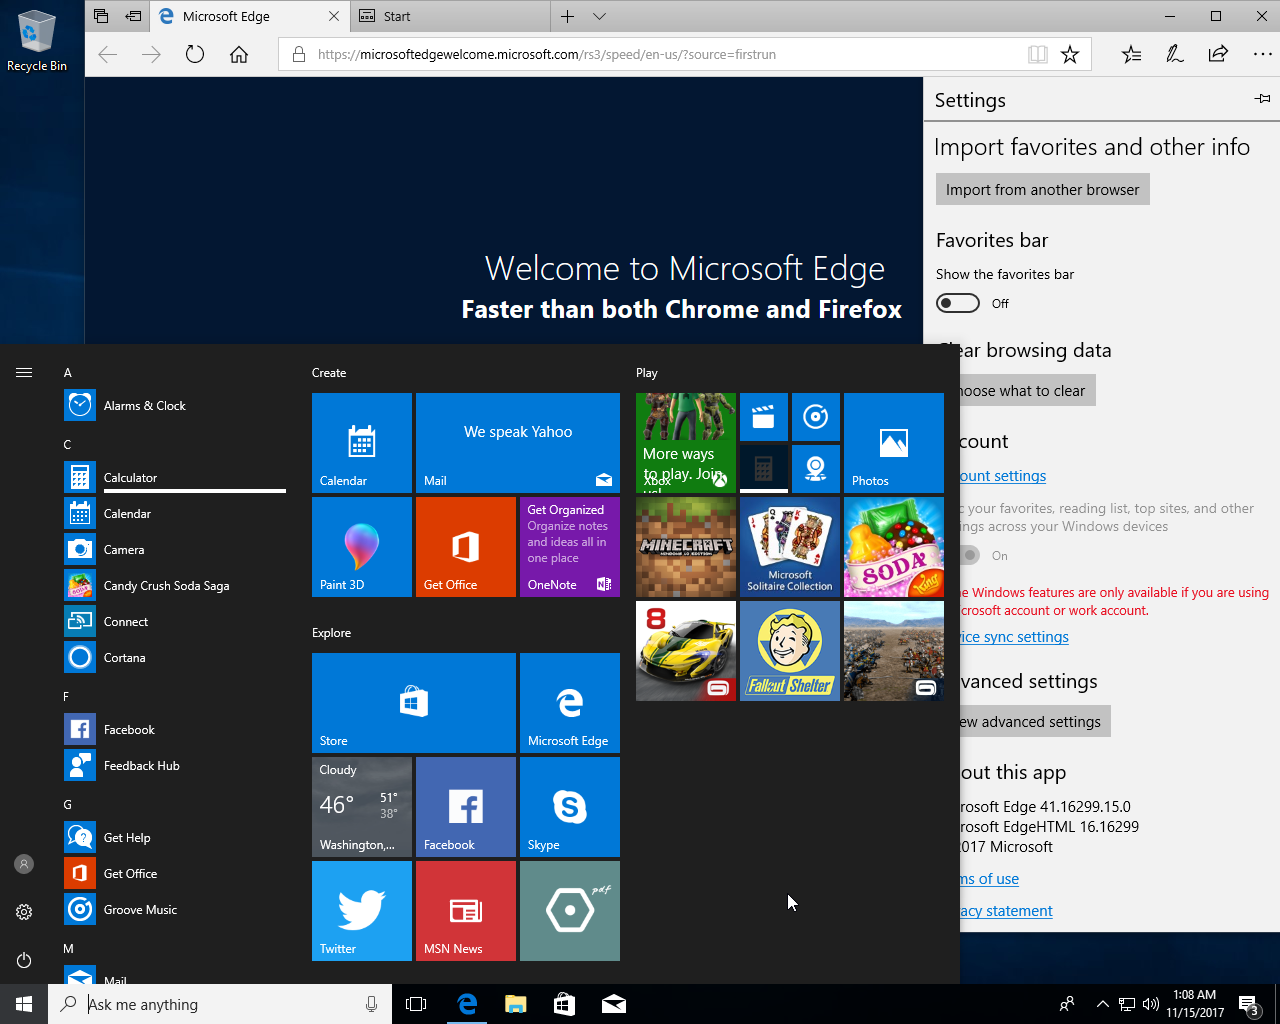The image size is (1280, 1024).
Task: Open the MSN News tile
Action: [466, 911]
